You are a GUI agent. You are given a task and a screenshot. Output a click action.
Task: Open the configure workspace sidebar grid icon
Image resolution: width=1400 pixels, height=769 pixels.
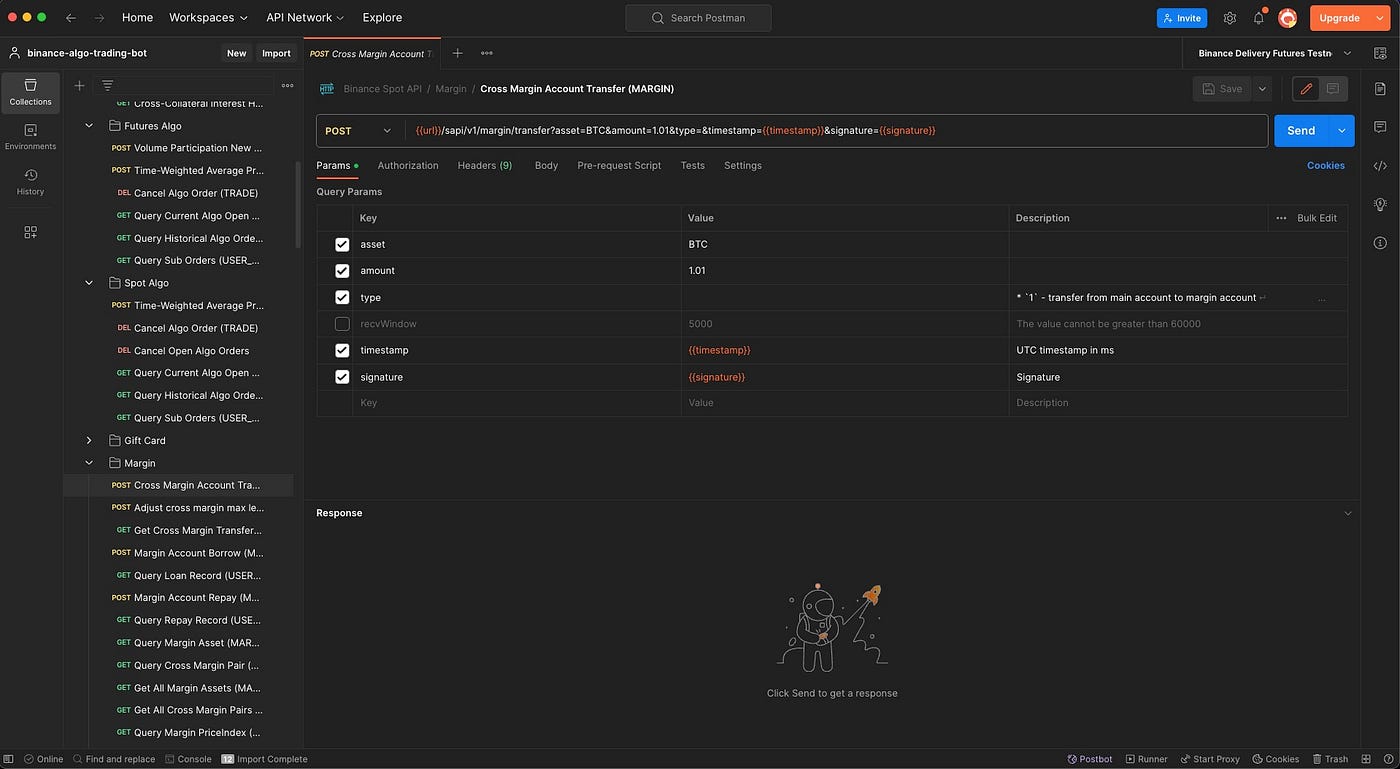tap(30, 232)
